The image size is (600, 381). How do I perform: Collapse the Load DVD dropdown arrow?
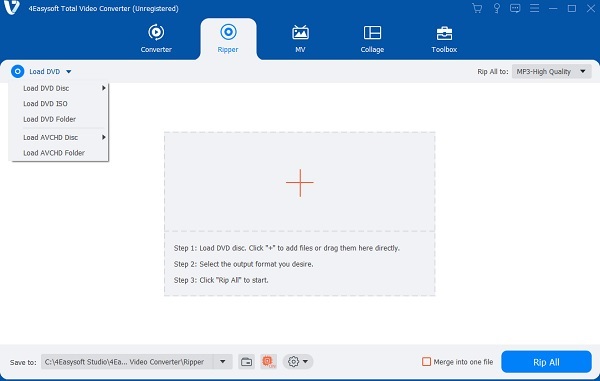pos(68,72)
